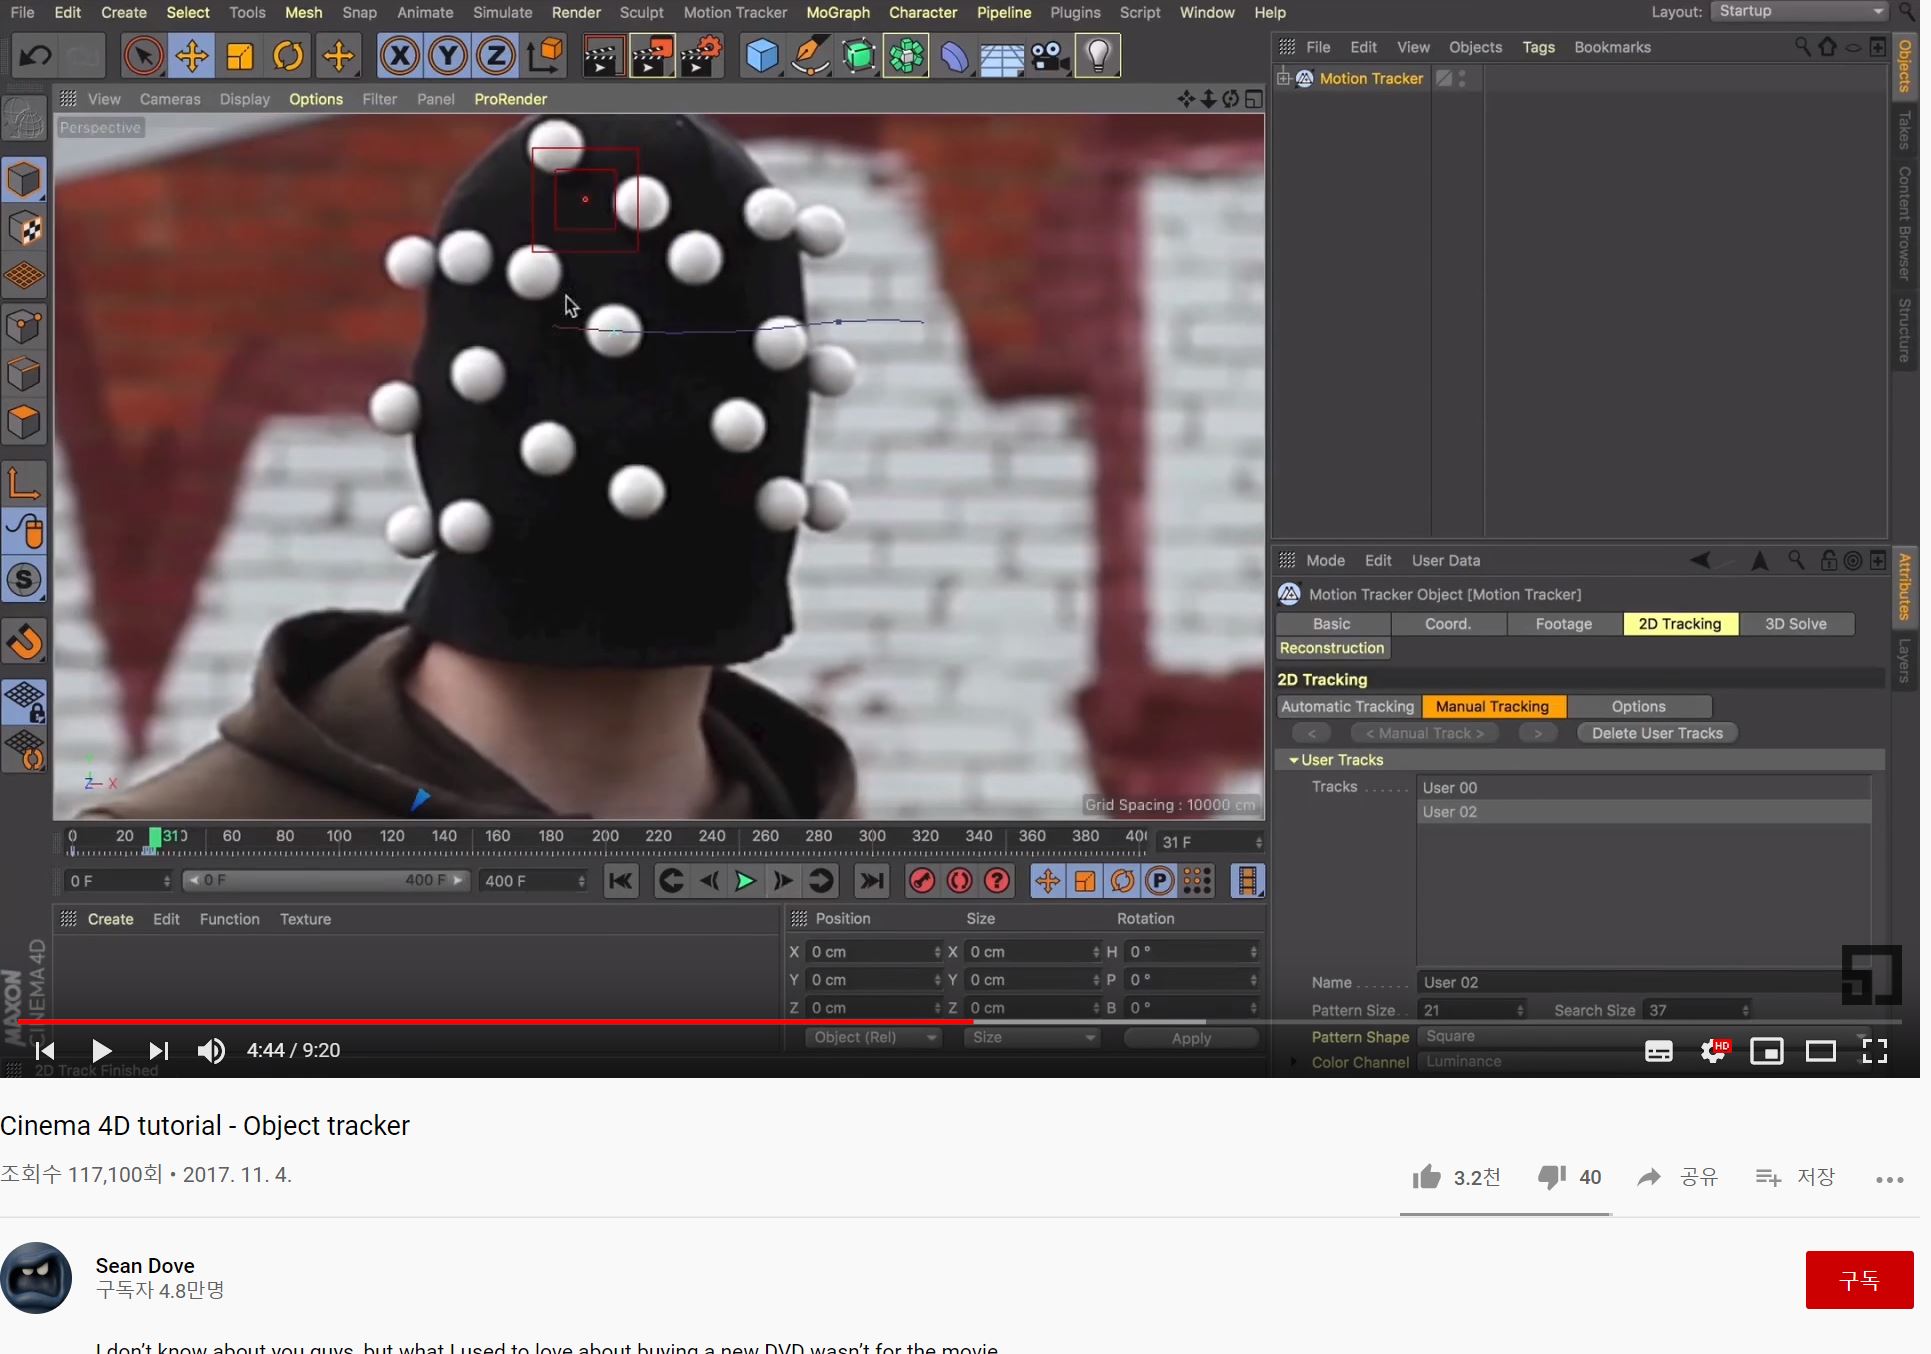Collapse User Tracks section
1931x1354 pixels.
[x=1294, y=761]
